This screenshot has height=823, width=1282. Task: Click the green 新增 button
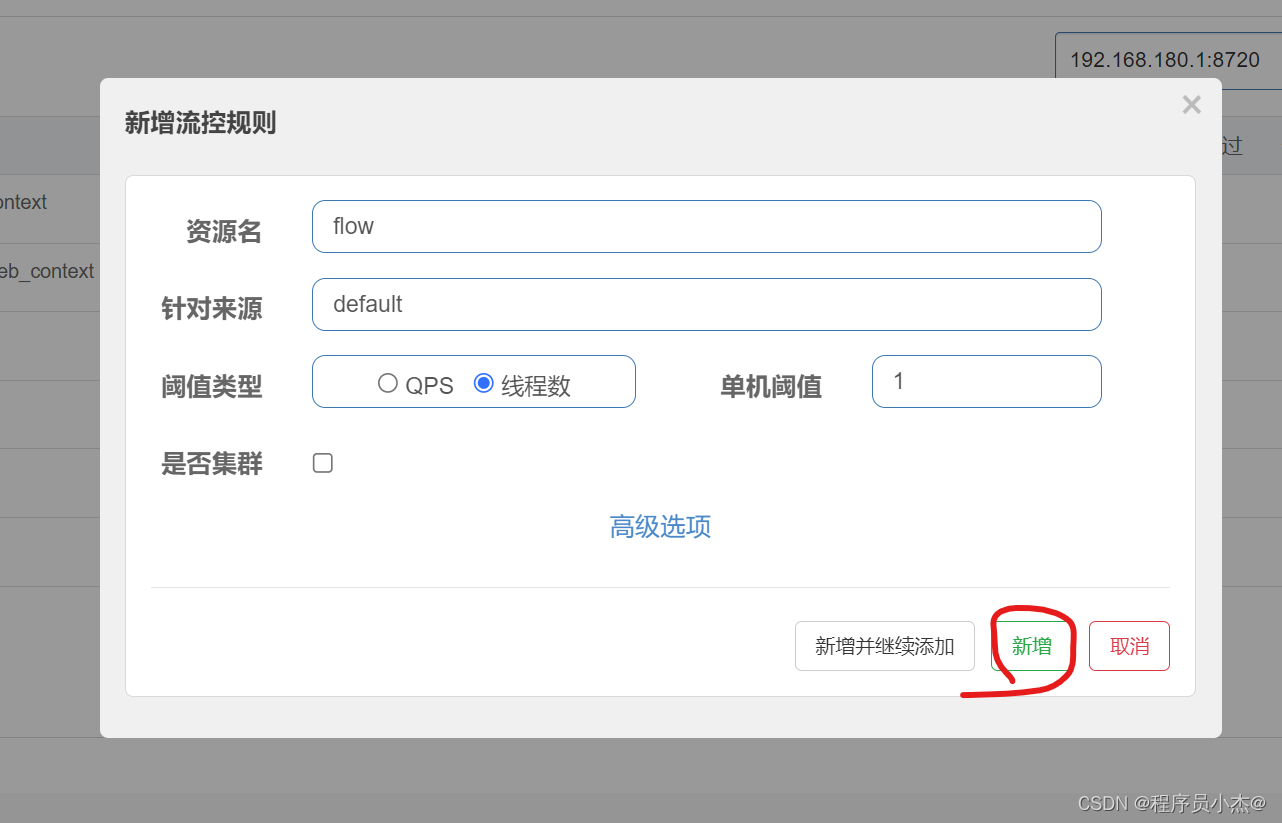click(x=1032, y=646)
